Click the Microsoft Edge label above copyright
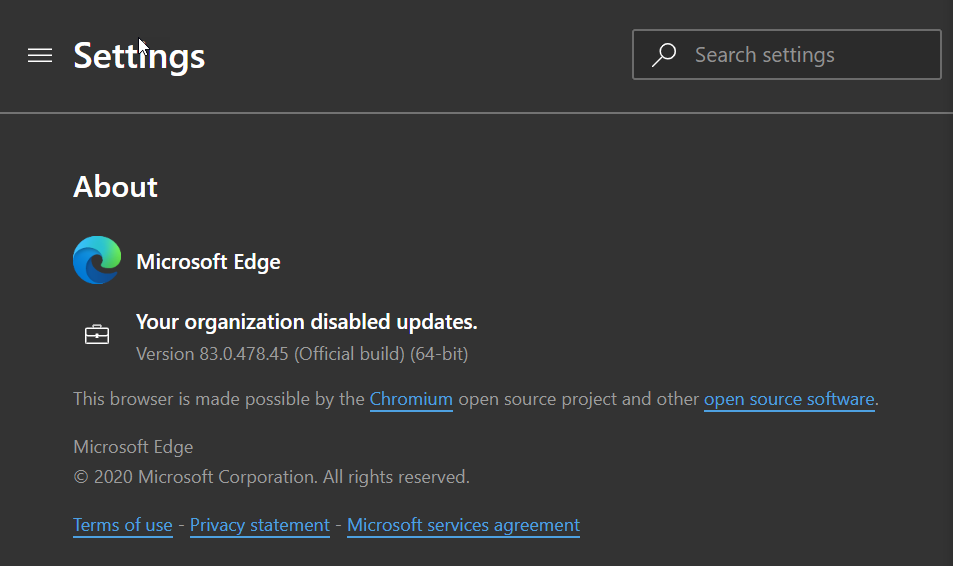The height and width of the screenshot is (566, 953). pyautogui.click(x=133, y=447)
